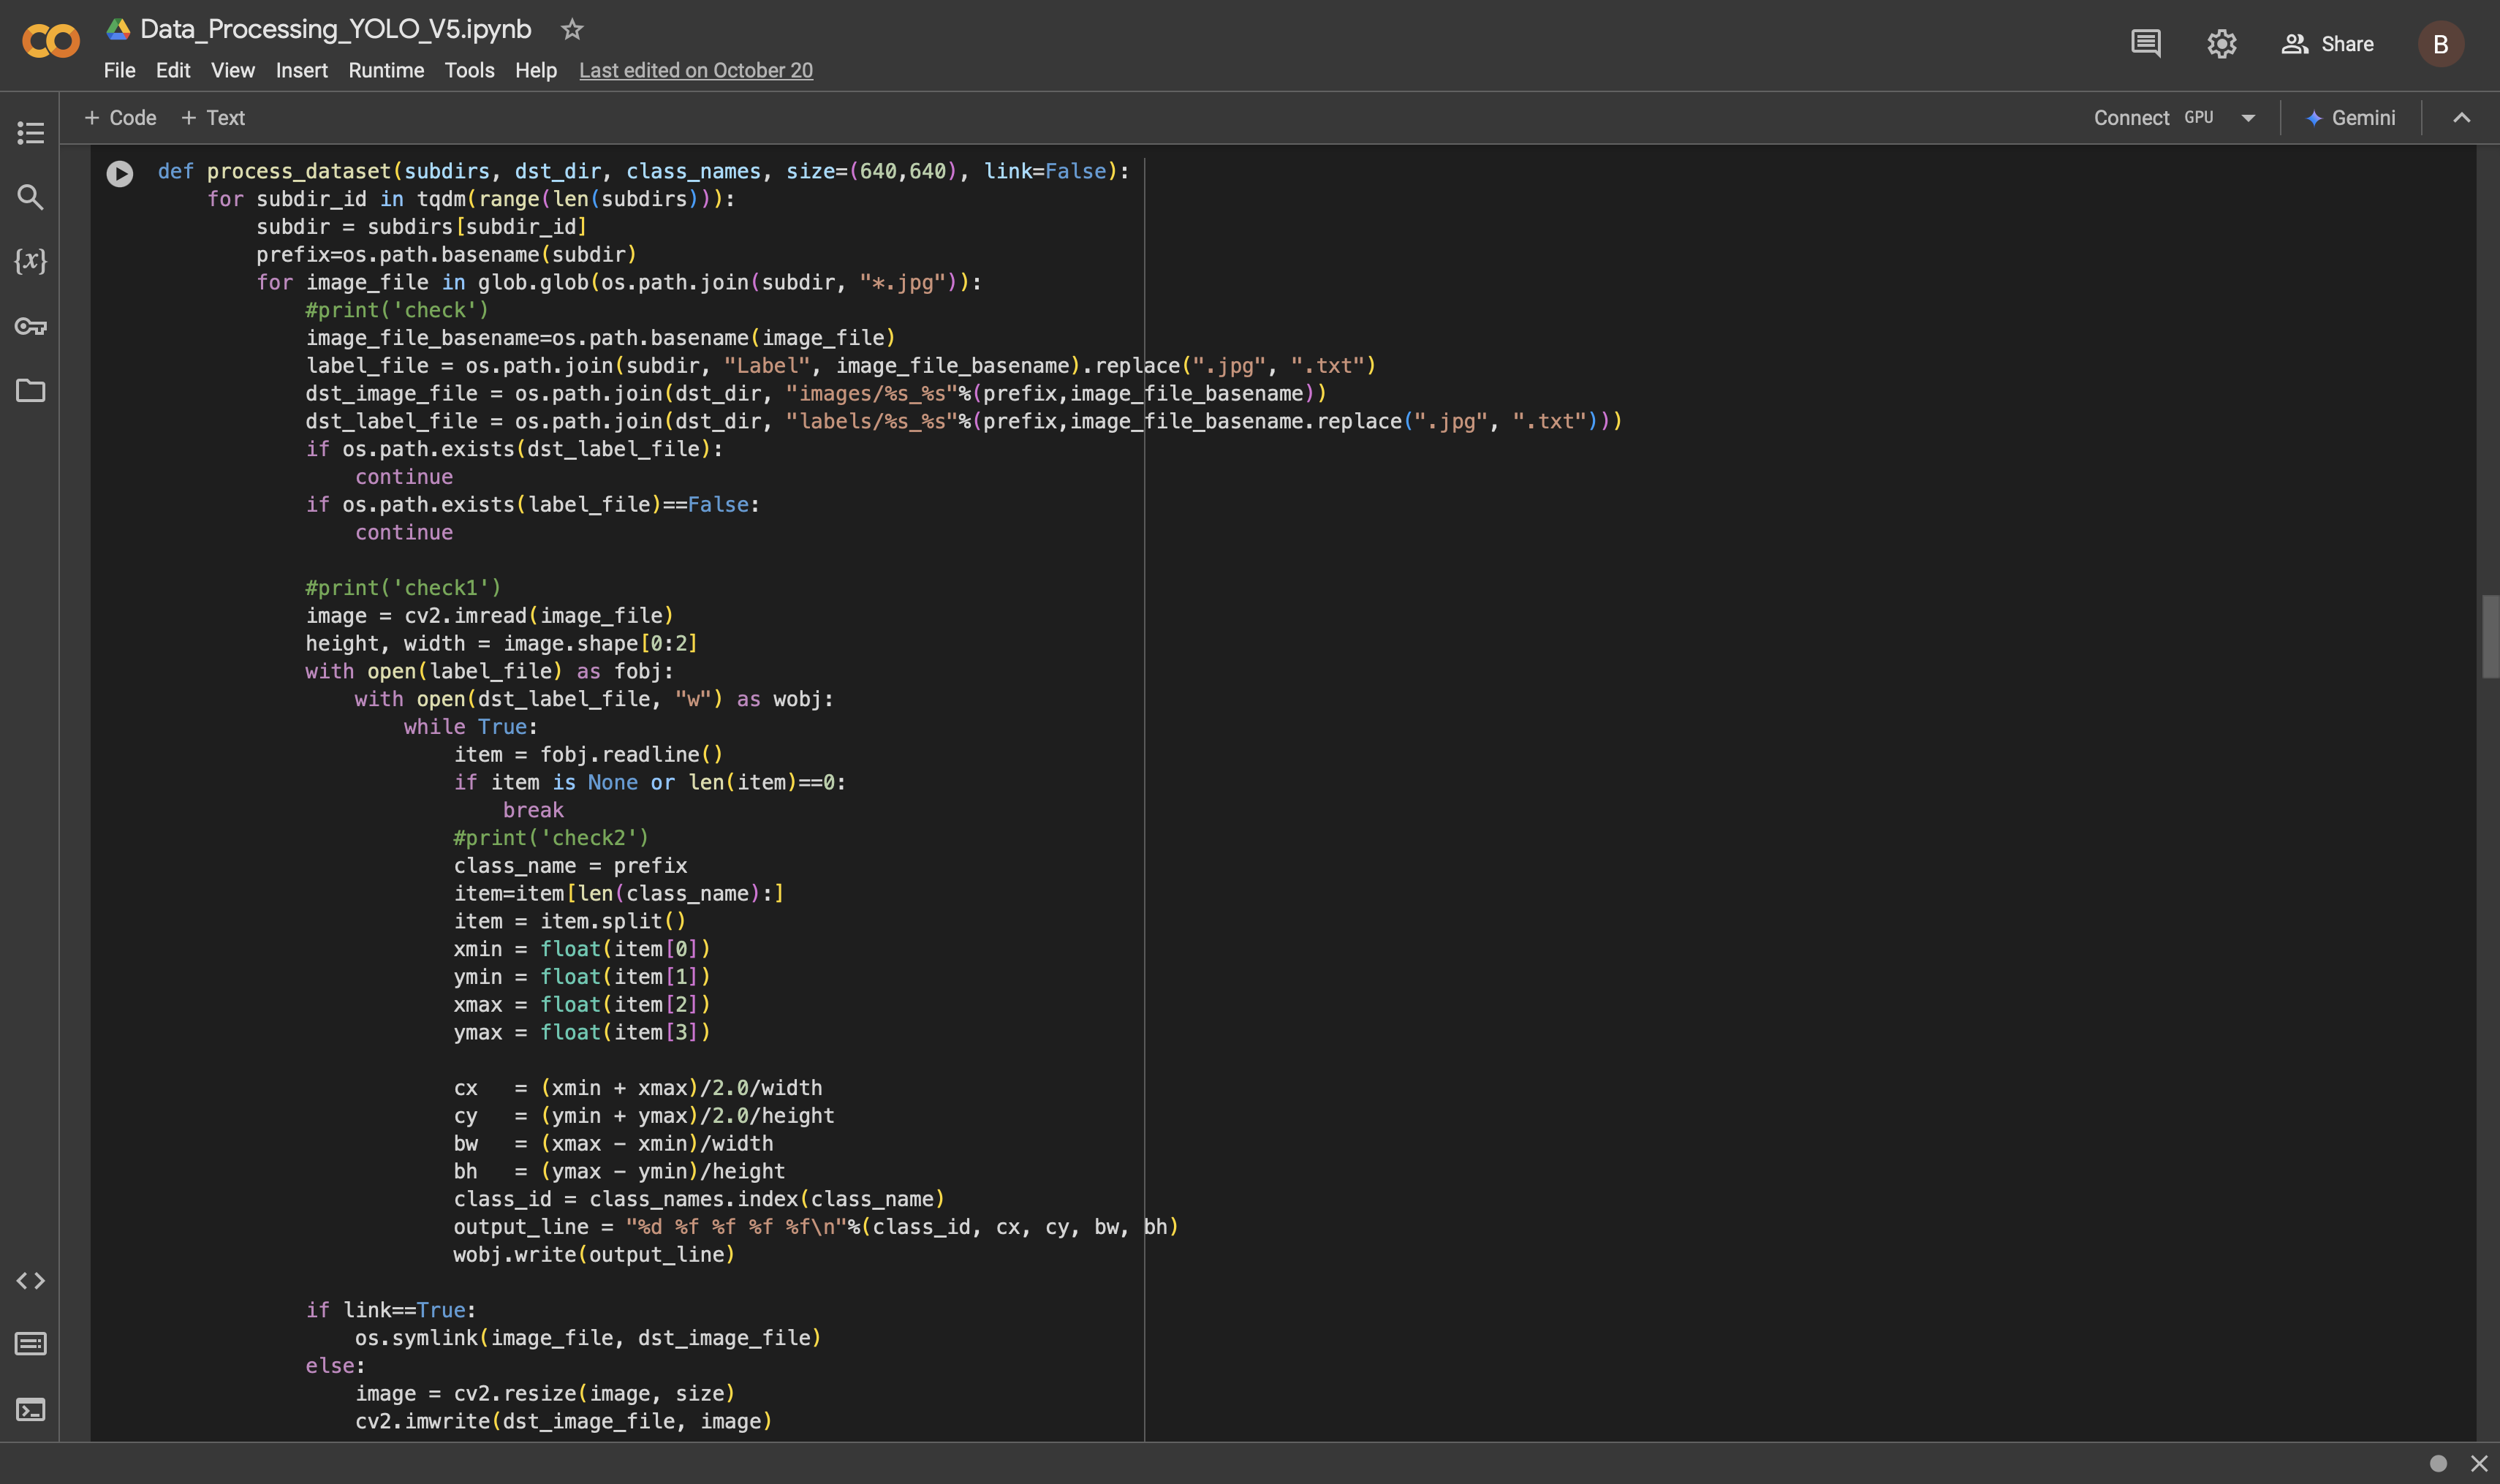Collapse the header with the chevron toggle
2500x1484 pixels.
(x=2461, y=117)
